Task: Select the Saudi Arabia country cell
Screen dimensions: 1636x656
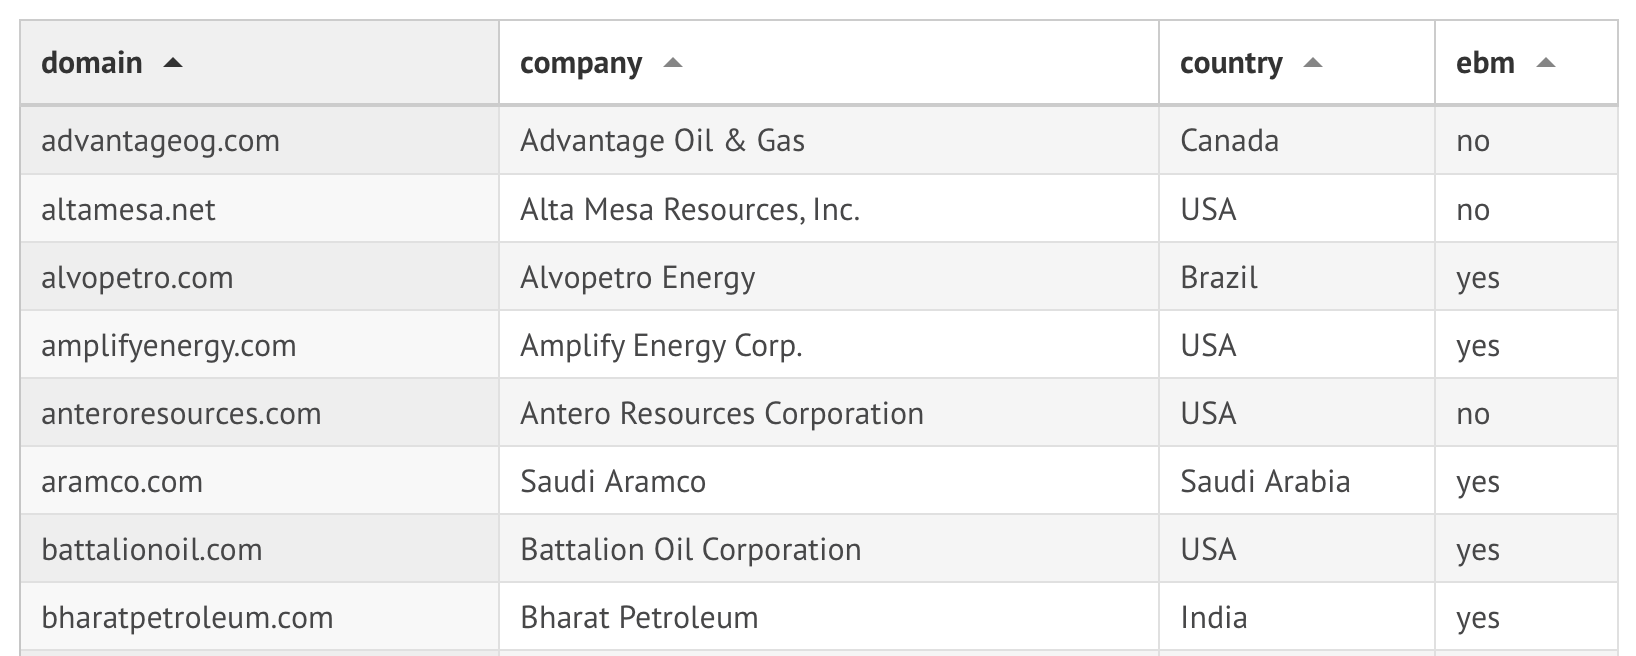Action: [1265, 481]
